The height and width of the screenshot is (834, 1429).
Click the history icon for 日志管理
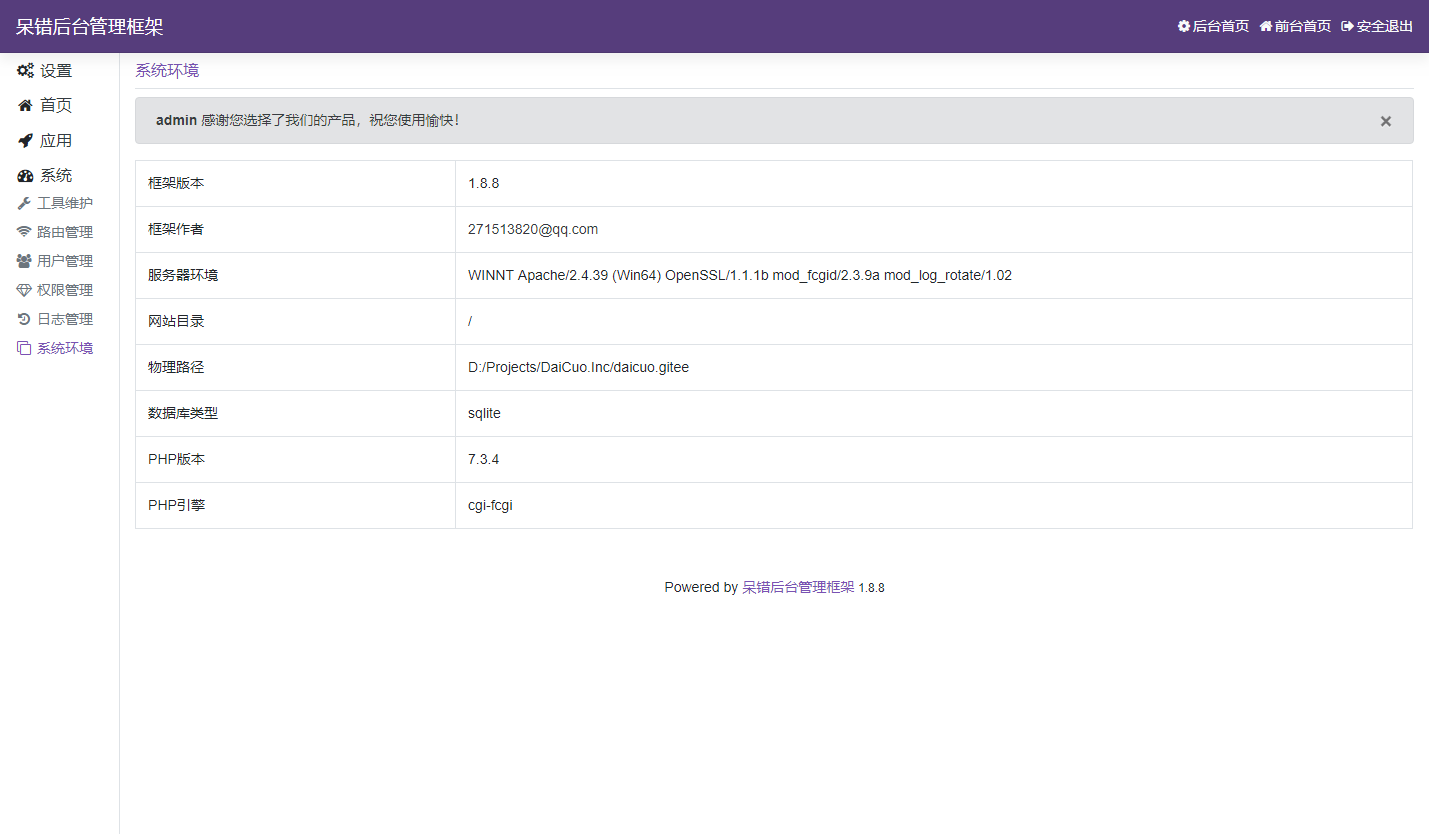(24, 319)
